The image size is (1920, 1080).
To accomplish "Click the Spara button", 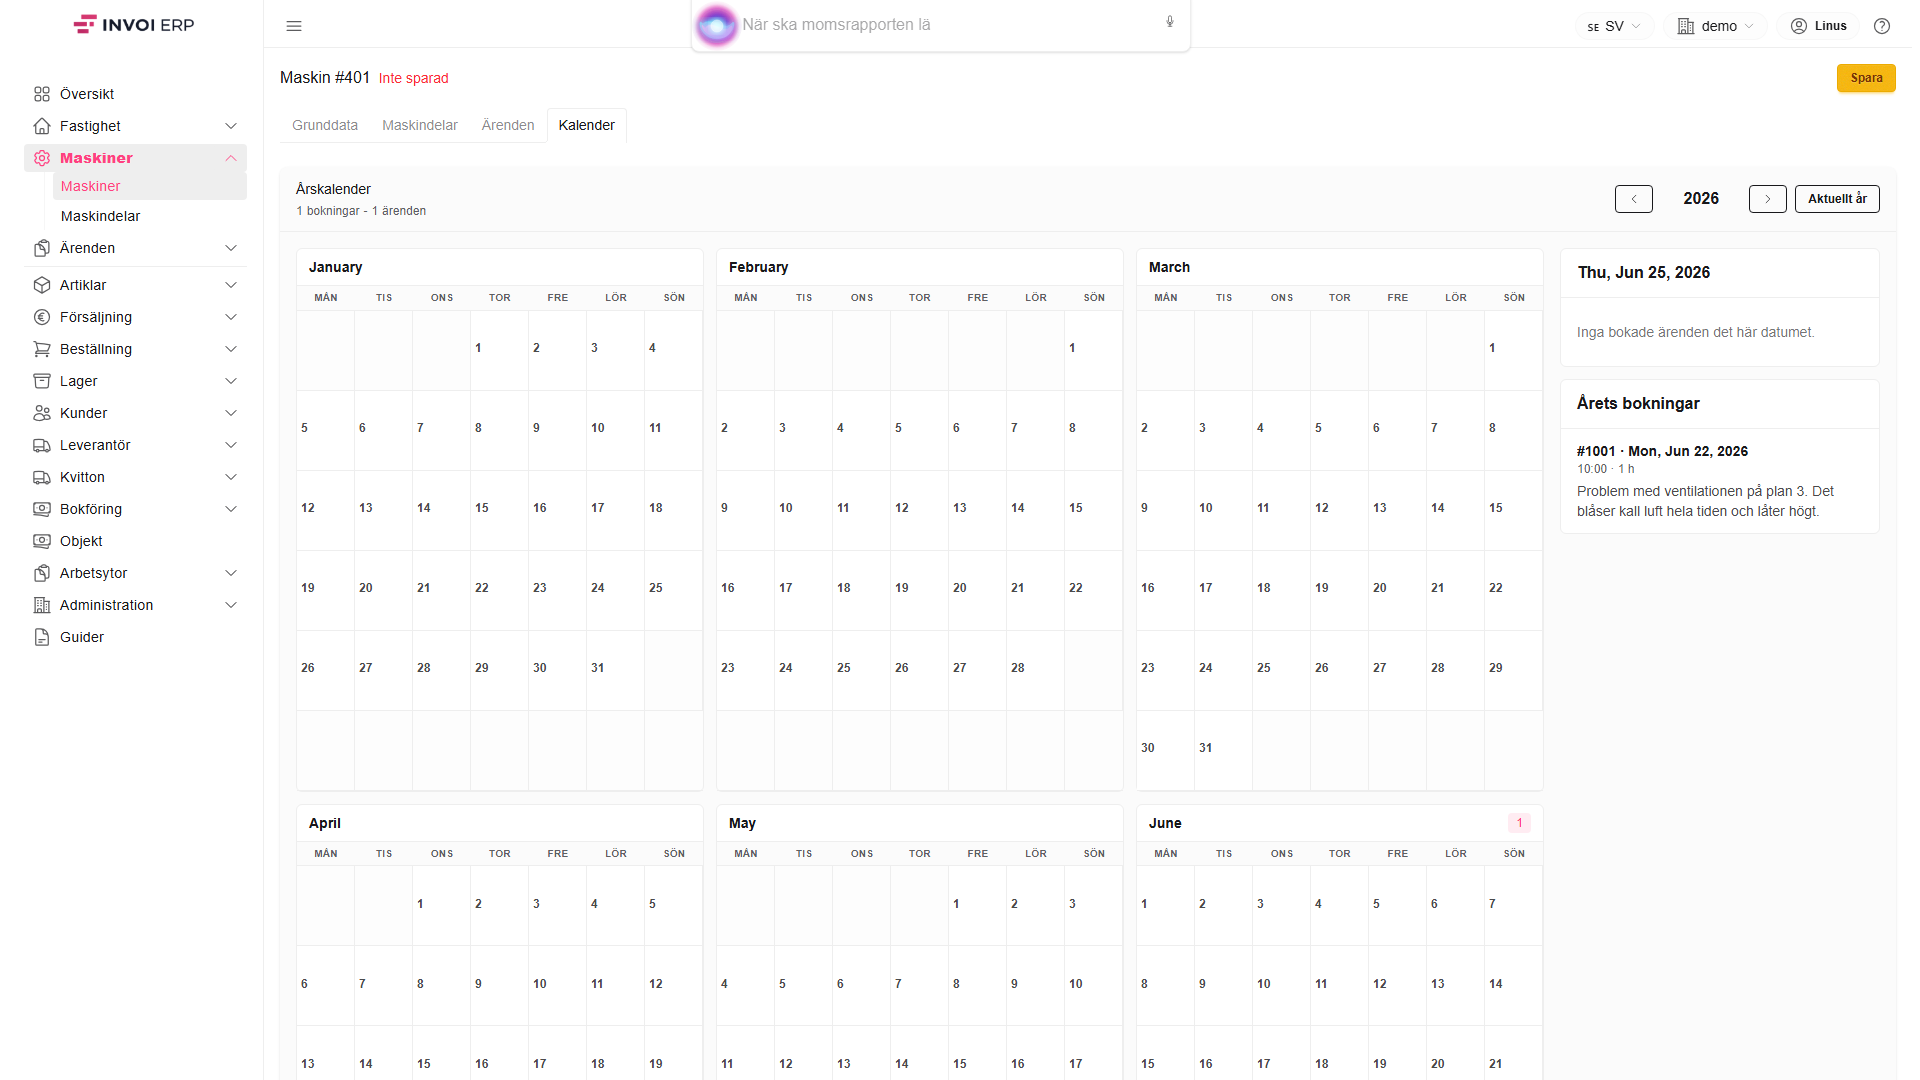I will click(1866, 78).
